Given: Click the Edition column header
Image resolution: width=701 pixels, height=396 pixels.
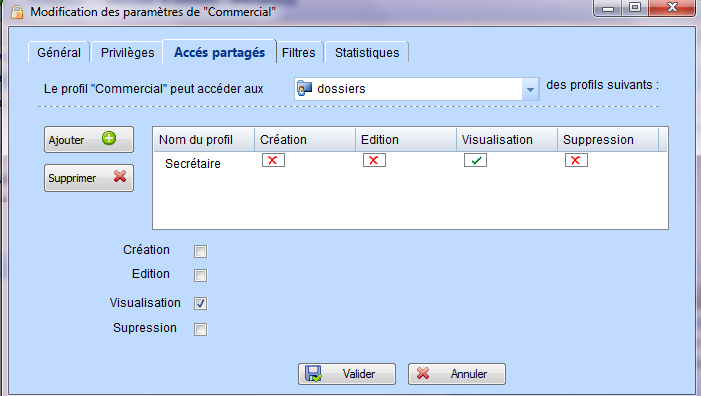Looking at the screenshot, I should click(406, 139).
